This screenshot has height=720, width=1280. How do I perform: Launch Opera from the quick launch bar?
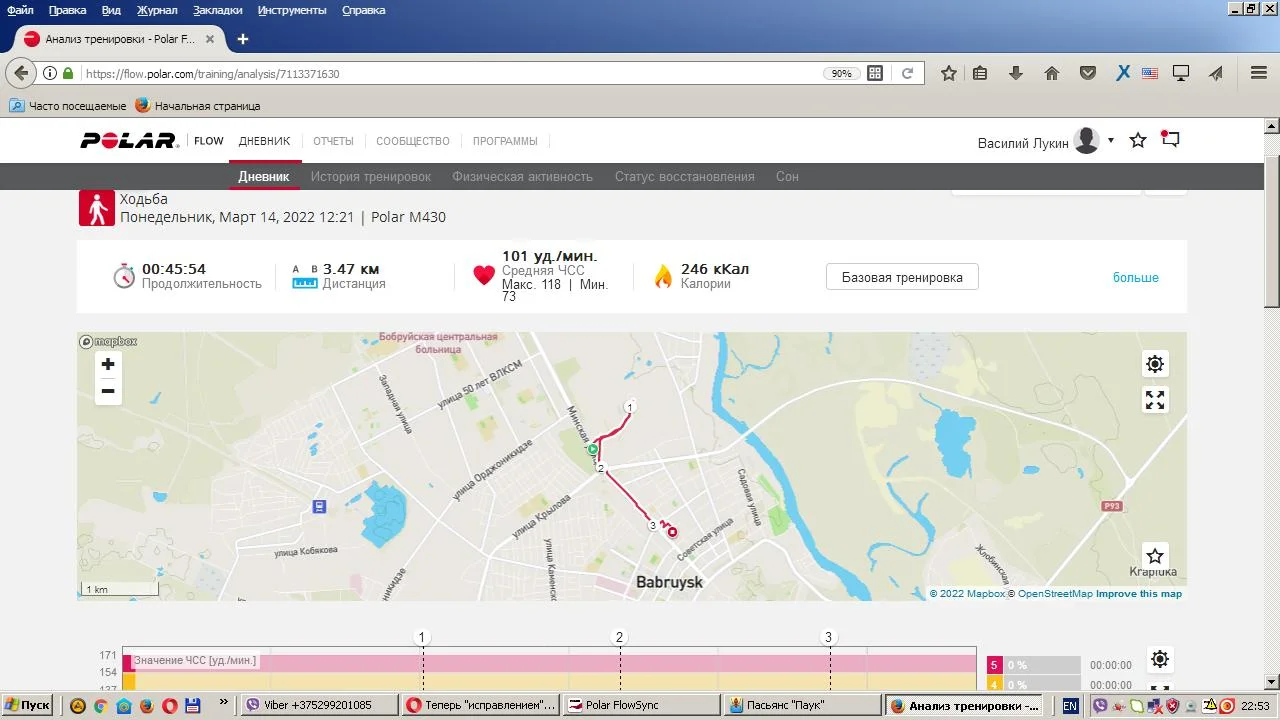(x=169, y=705)
